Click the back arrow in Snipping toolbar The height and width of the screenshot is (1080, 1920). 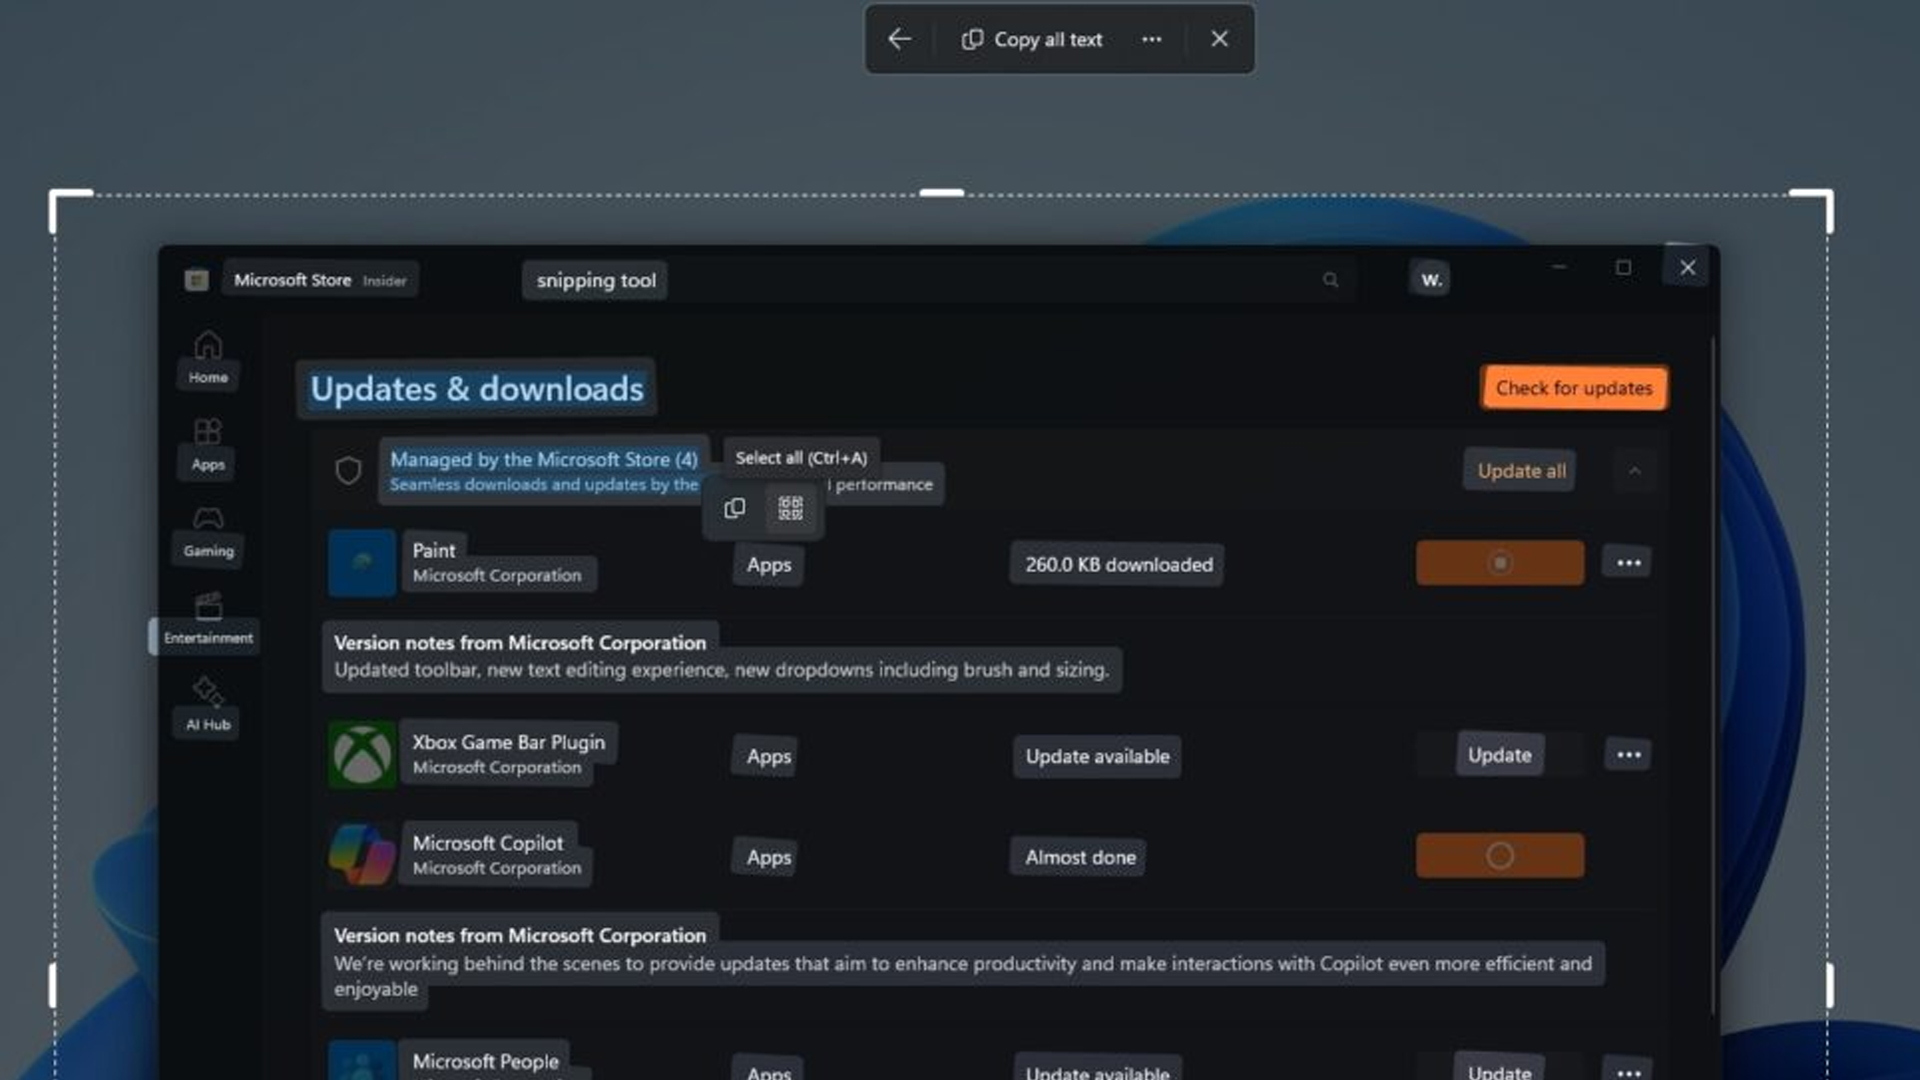click(x=899, y=39)
